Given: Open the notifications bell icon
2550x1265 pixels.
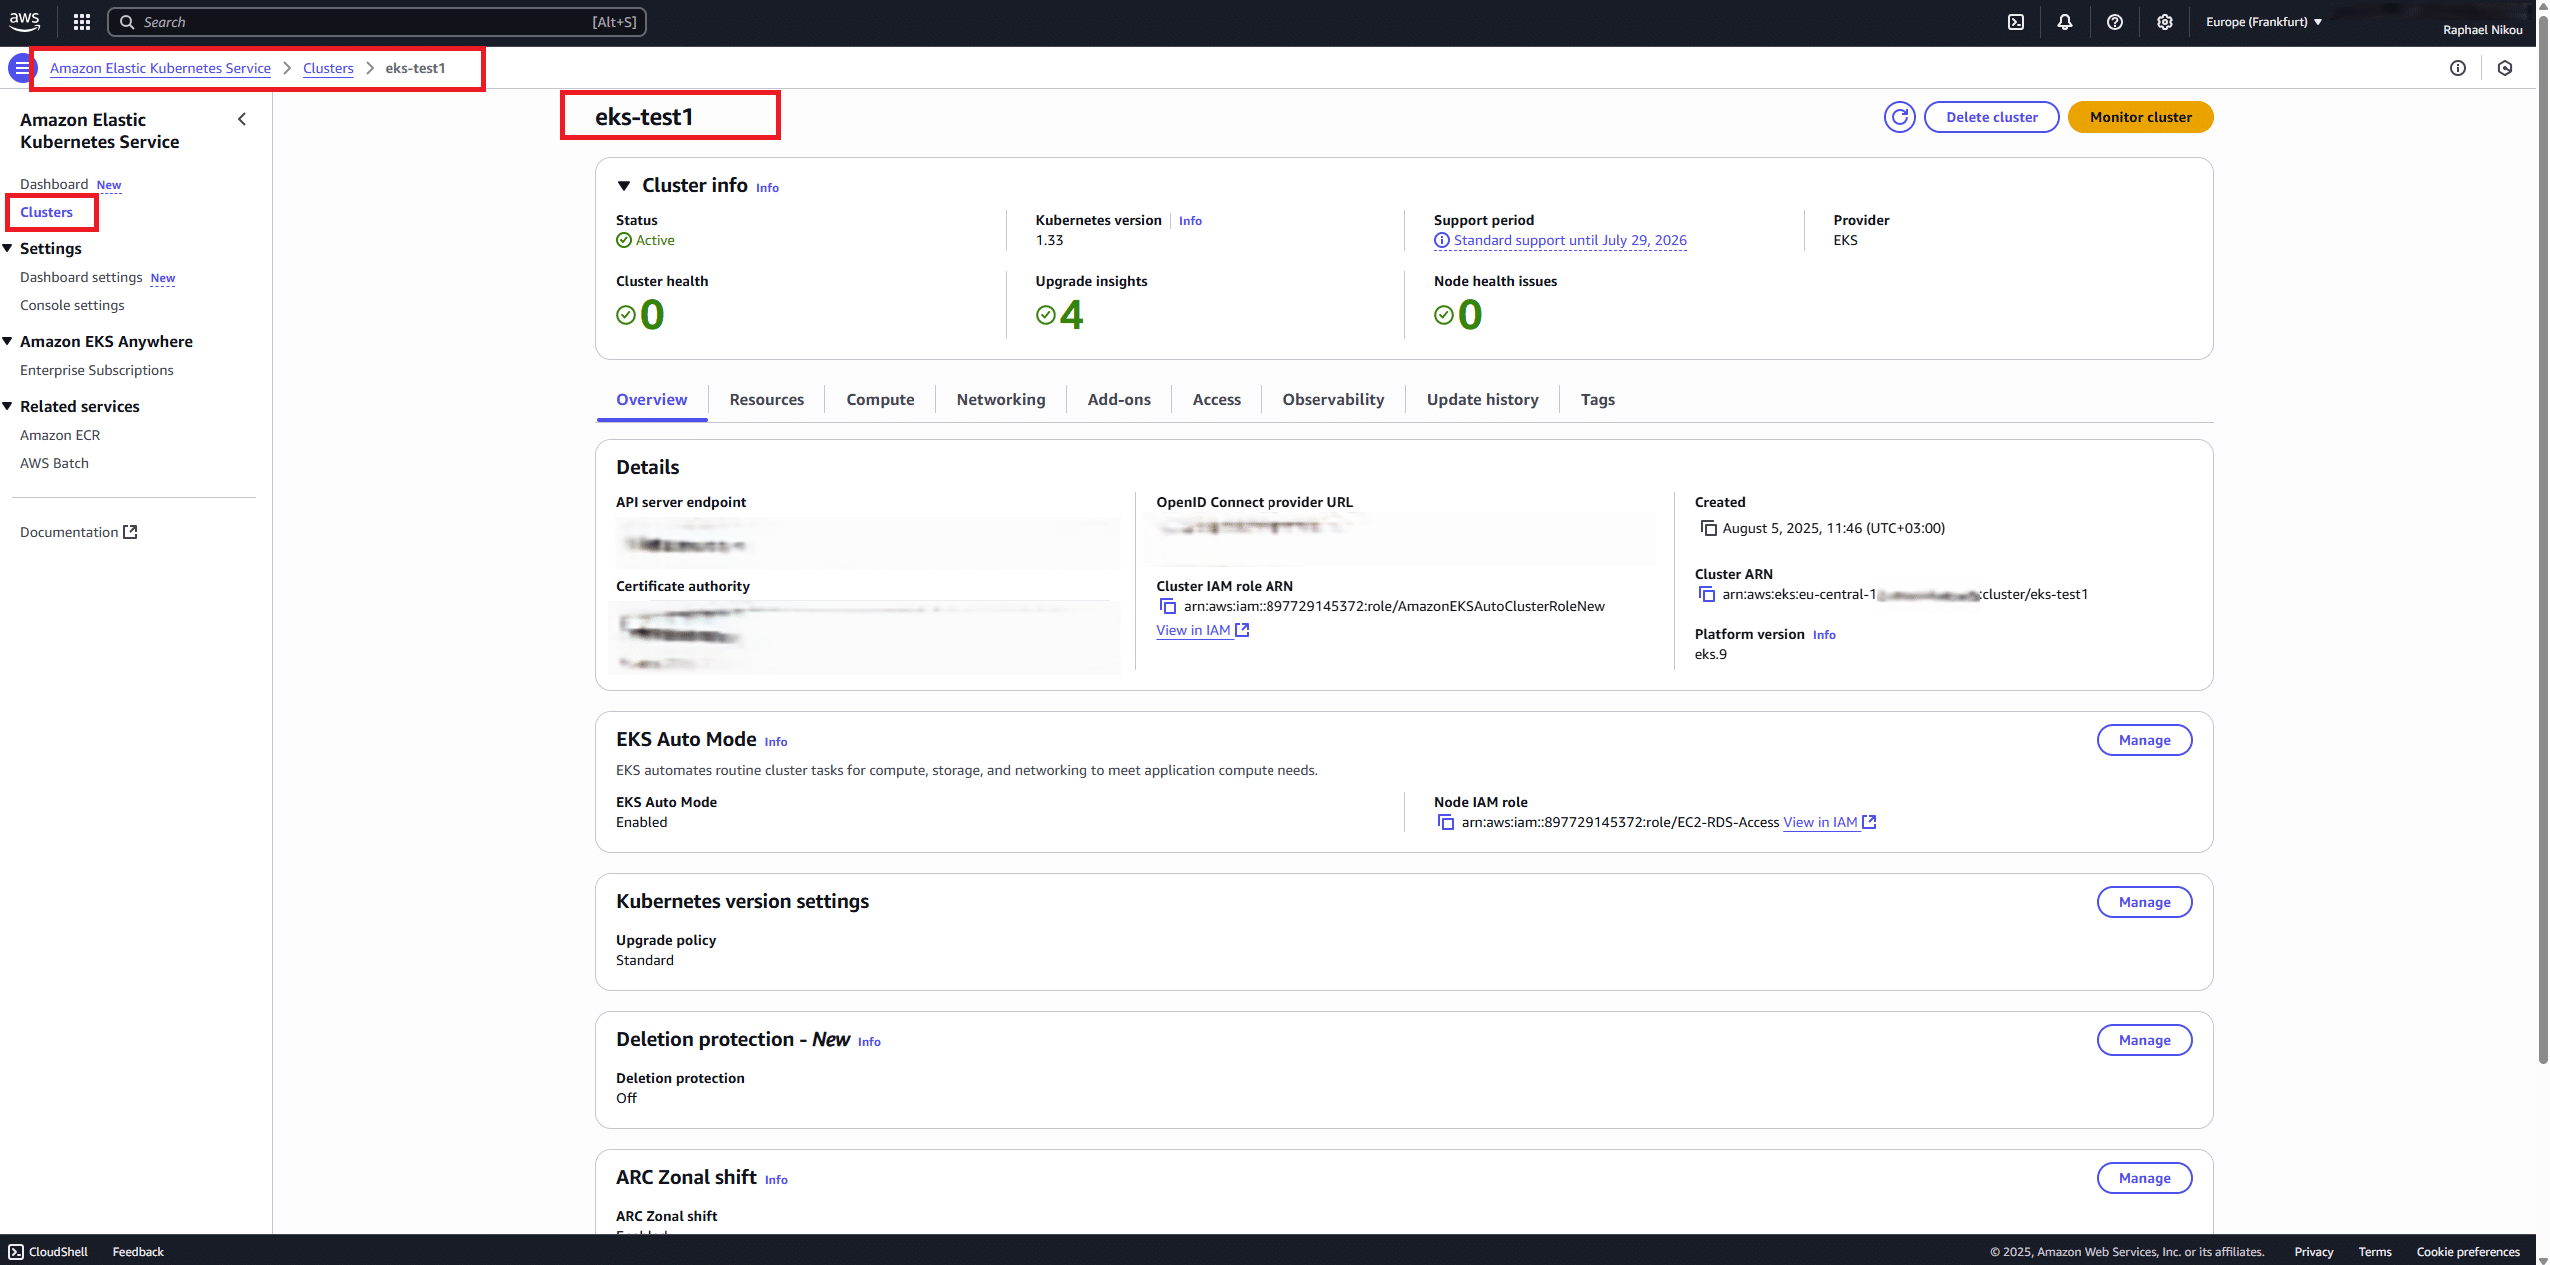Looking at the screenshot, I should click(x=2065, y=21).
